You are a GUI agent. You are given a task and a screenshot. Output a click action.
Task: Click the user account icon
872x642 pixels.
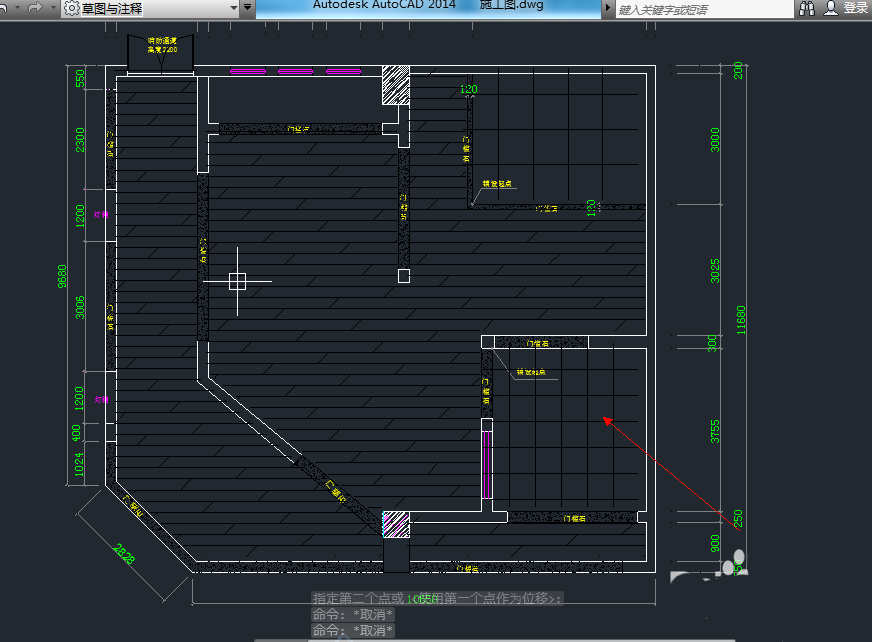click(x=831, y=8)
